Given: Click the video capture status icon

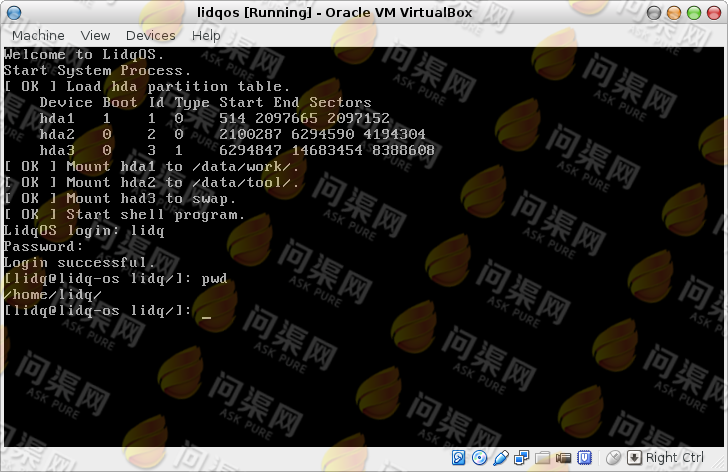Looking at the screenshot, I should click(563, 458).
